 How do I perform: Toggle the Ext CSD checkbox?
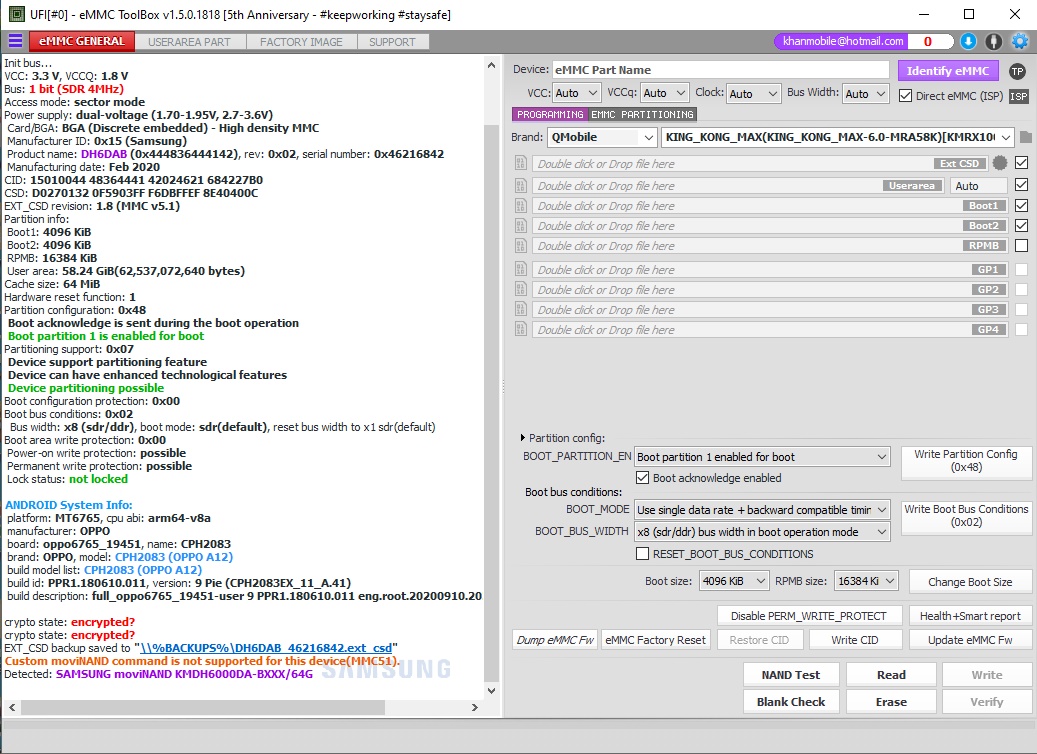point(1021,162)
